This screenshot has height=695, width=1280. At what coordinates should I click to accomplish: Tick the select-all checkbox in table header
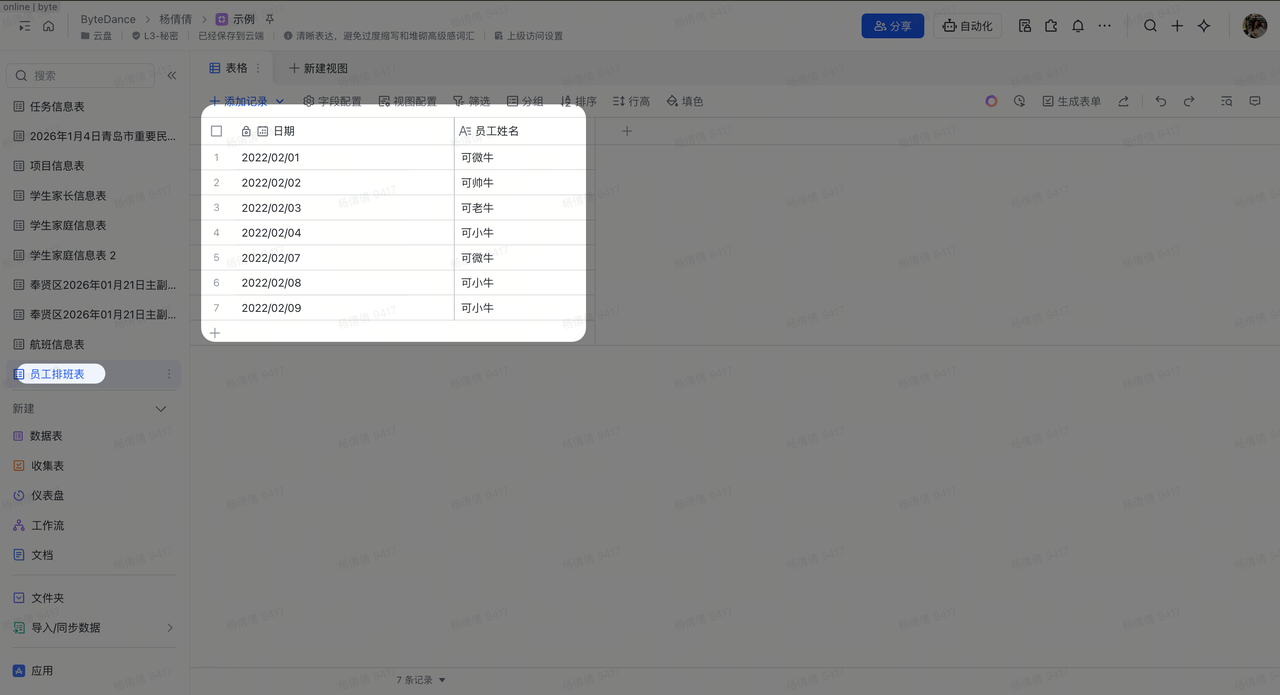click(216, 131)
